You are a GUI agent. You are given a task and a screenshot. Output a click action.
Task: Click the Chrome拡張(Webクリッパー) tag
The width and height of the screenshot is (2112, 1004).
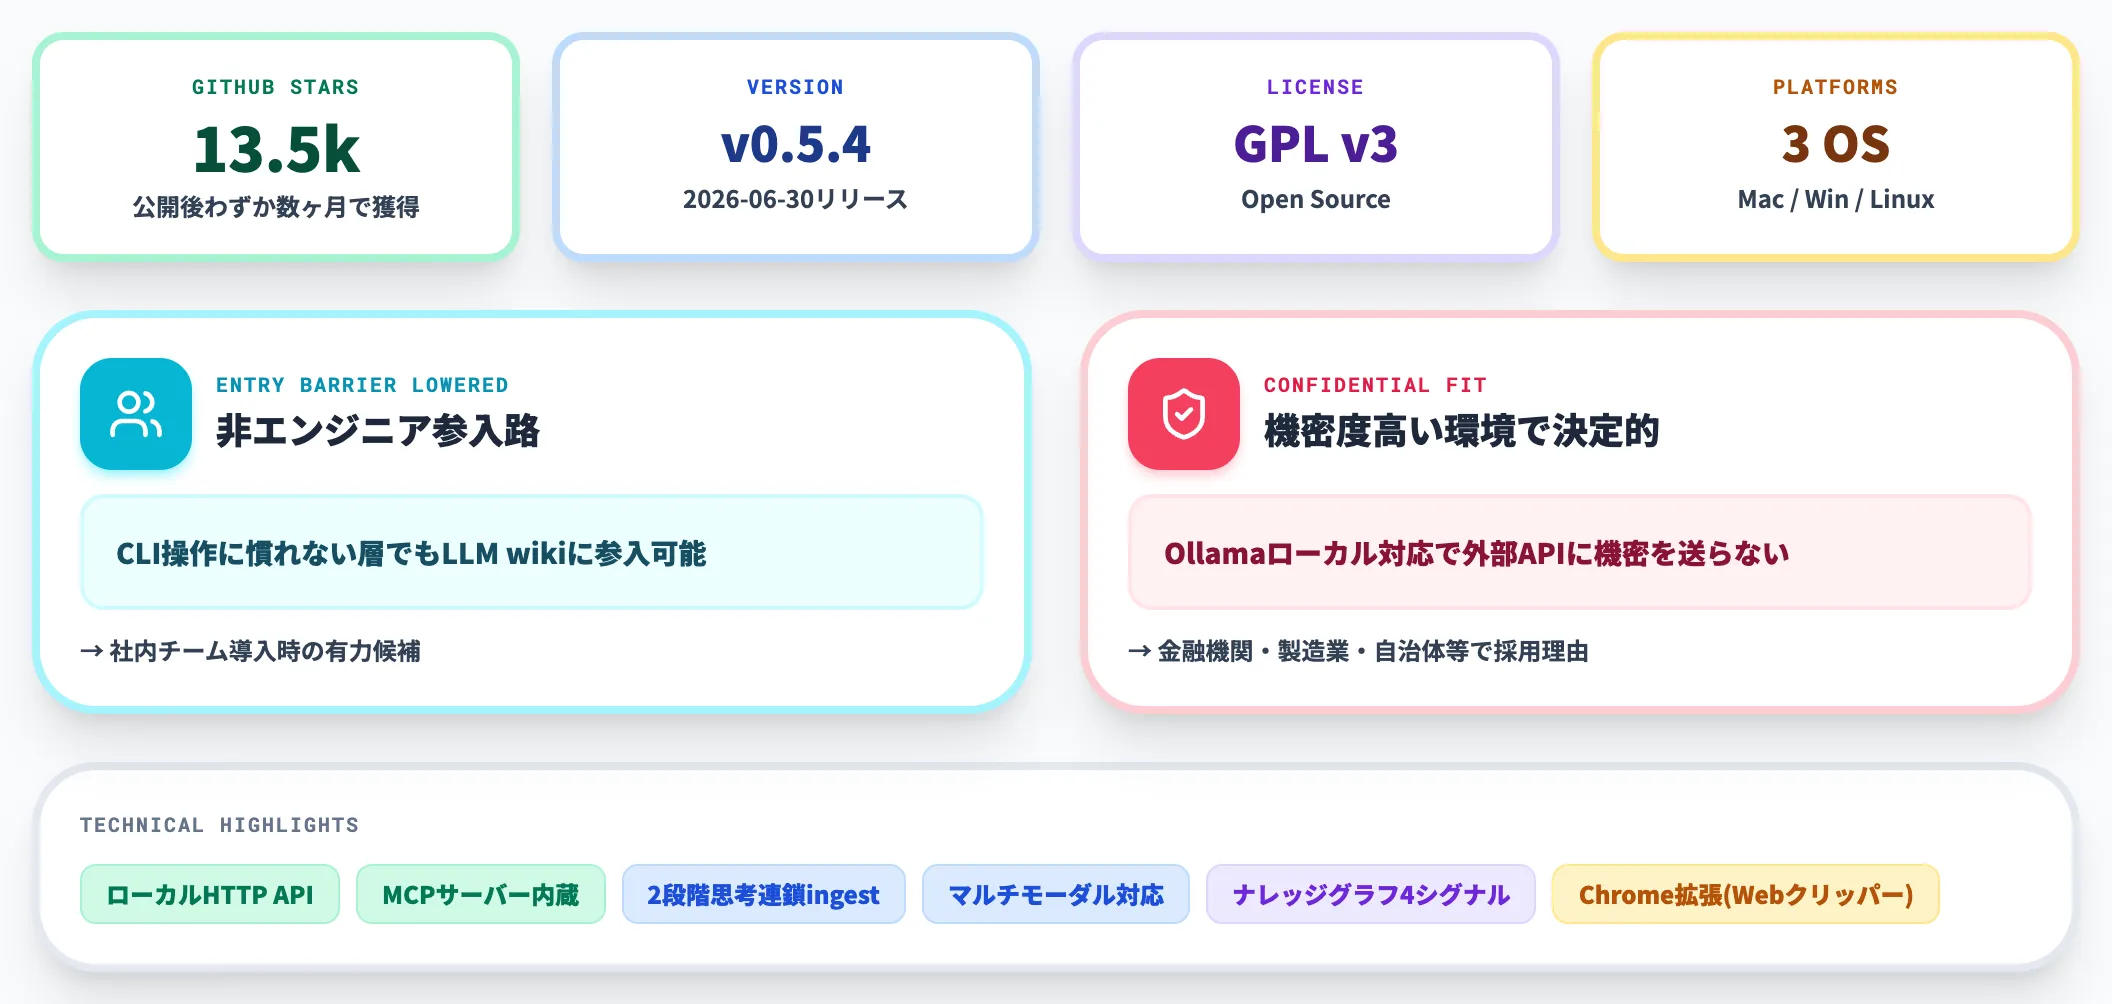1746,894
